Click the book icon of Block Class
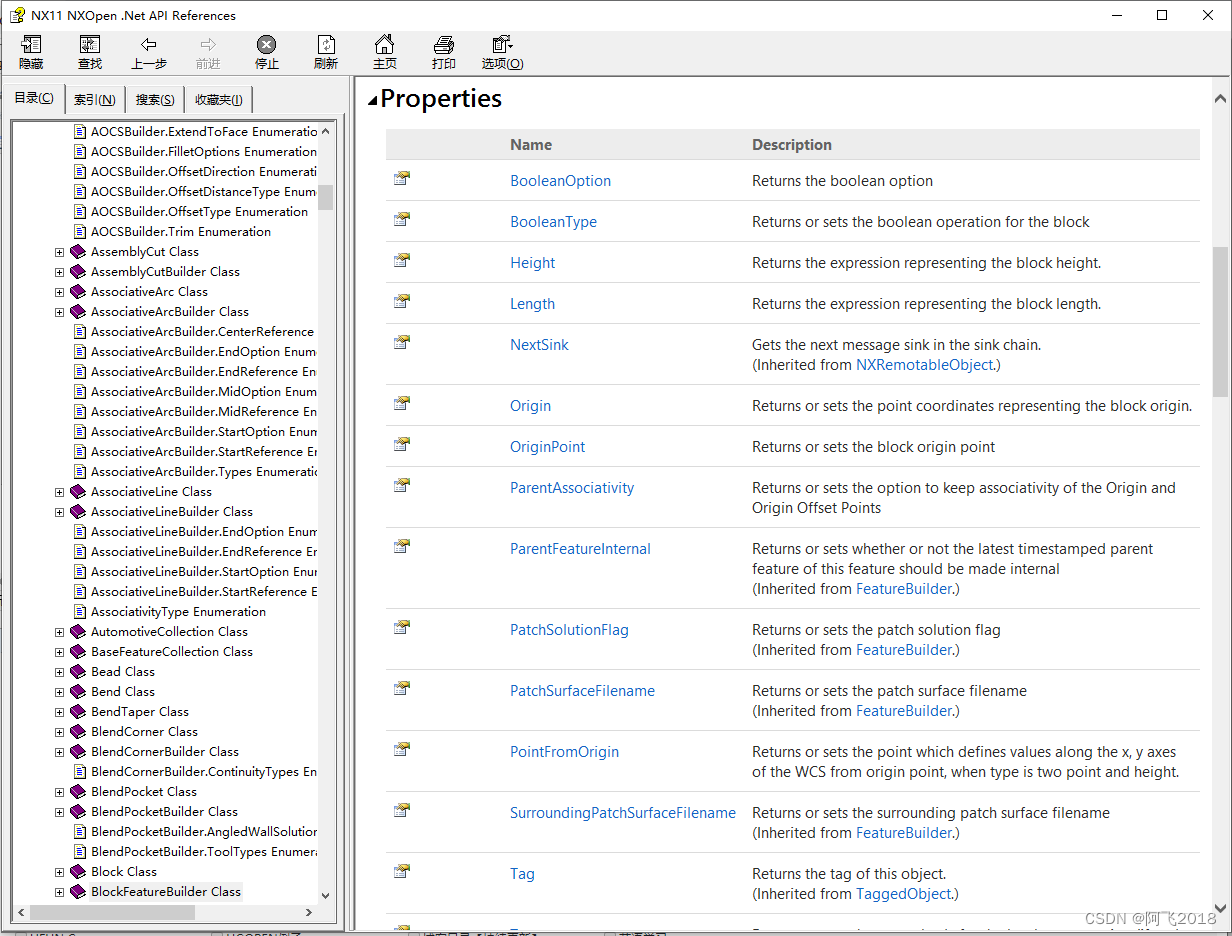The image size is (1232, 936). pyautogui.click(x=78, y=872)
